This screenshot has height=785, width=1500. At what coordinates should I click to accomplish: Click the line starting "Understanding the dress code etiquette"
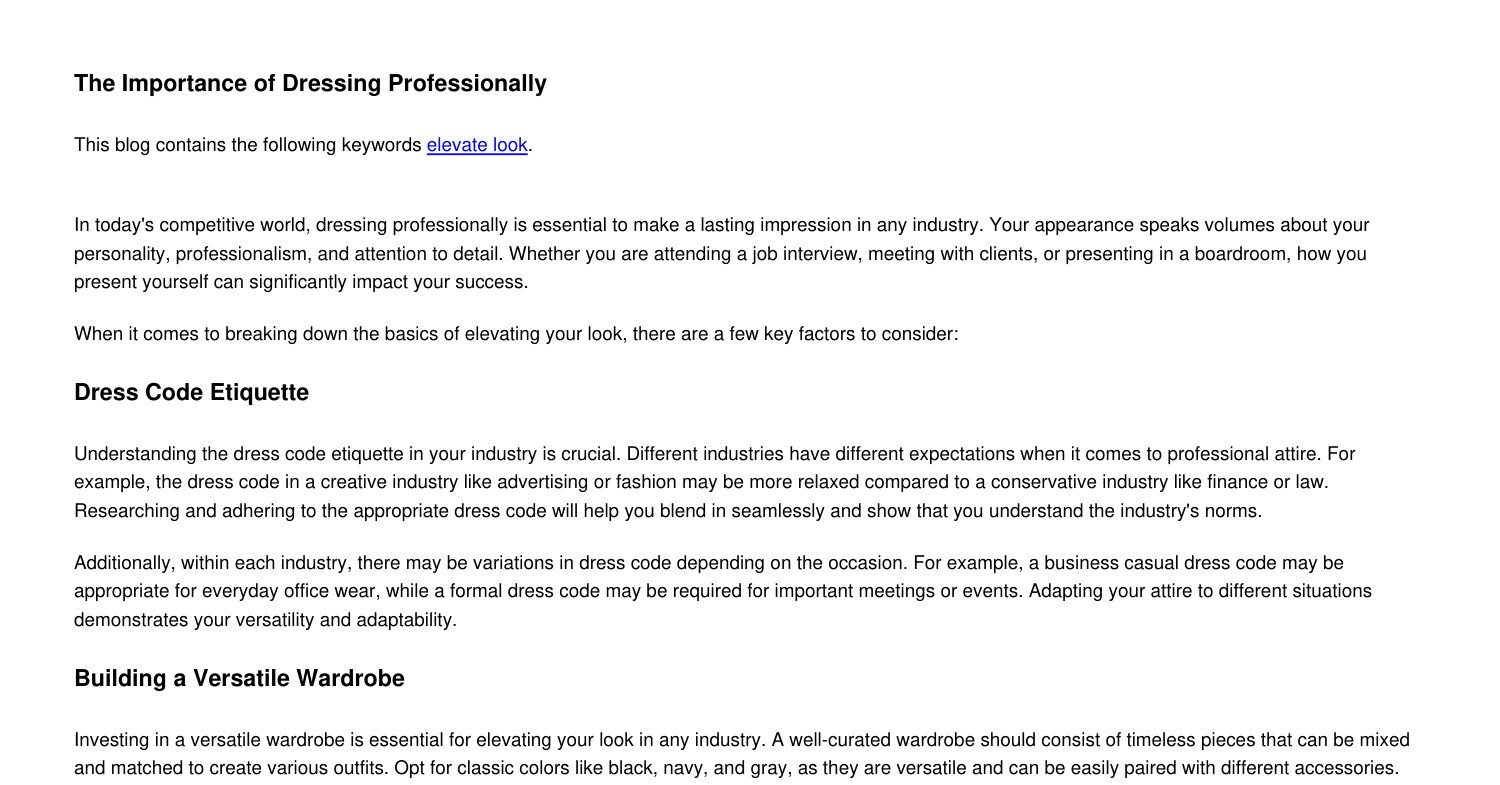[x=714, y=454]
